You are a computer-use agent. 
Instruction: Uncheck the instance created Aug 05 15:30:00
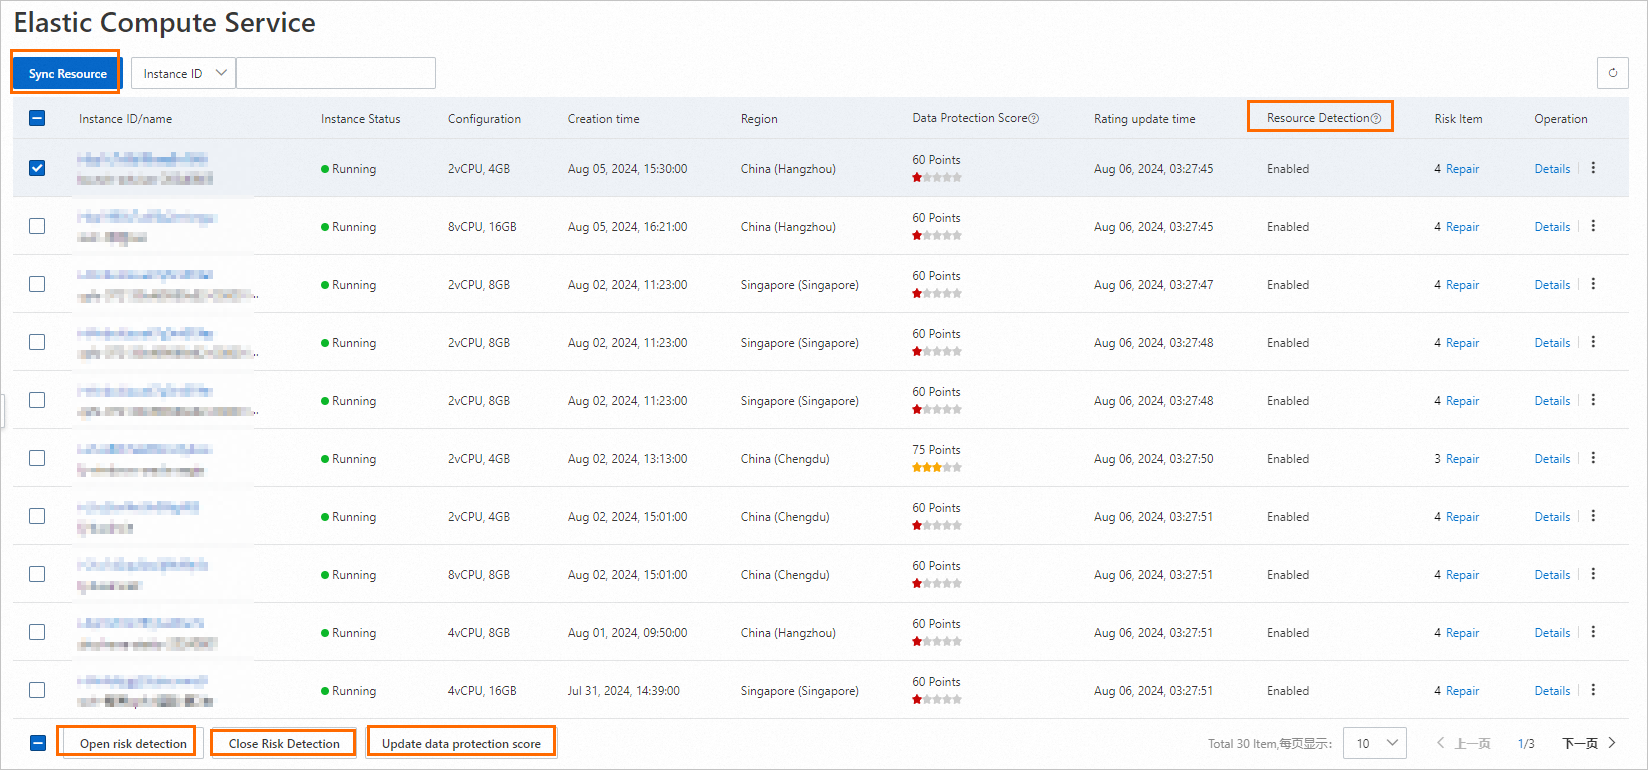pyautogui.click(x=37, y=168)
